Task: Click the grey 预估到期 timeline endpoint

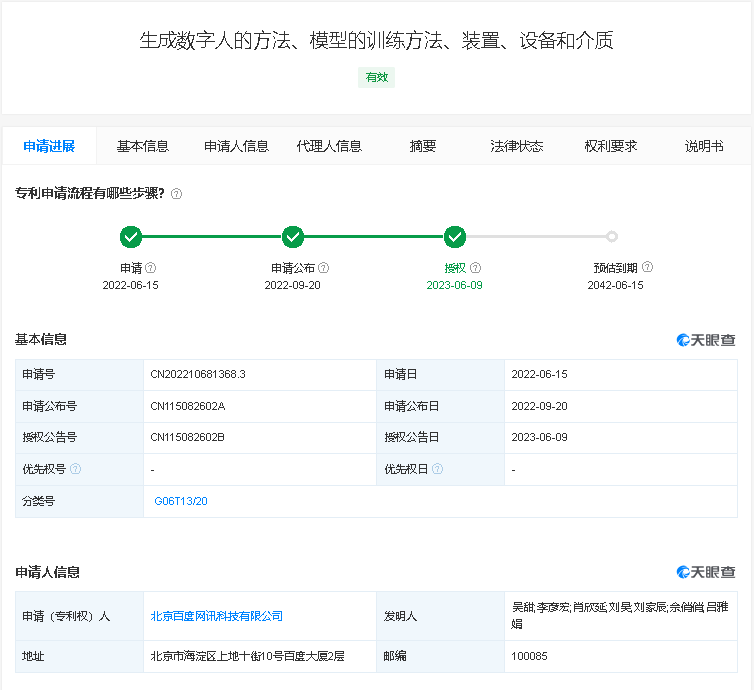Action: (612, 237)
